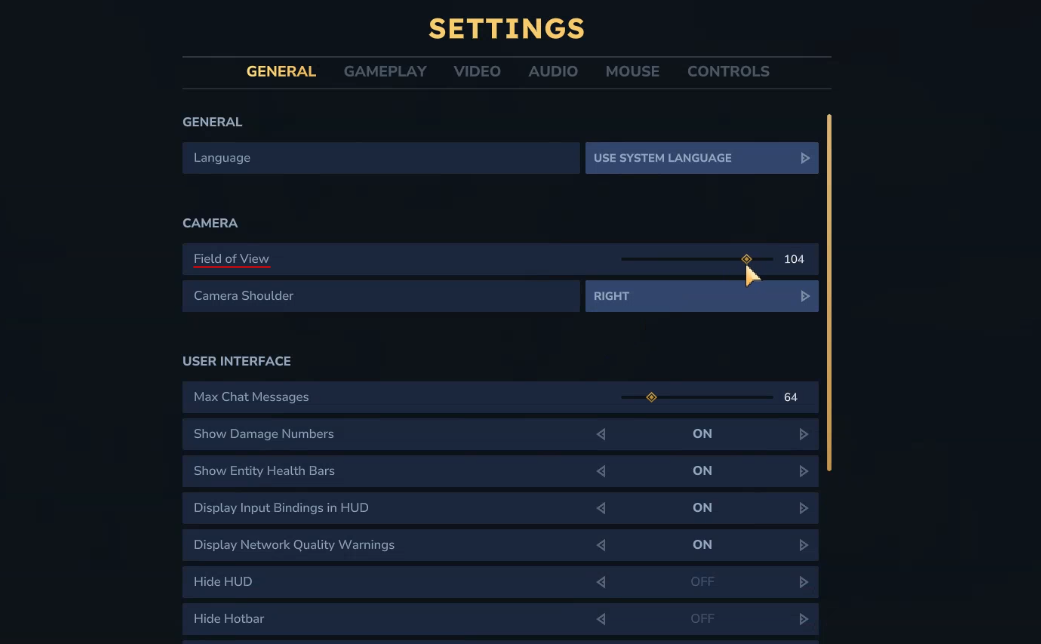Click left arrow for Hide HUD
1041x644 pixels.
(601, 582)
